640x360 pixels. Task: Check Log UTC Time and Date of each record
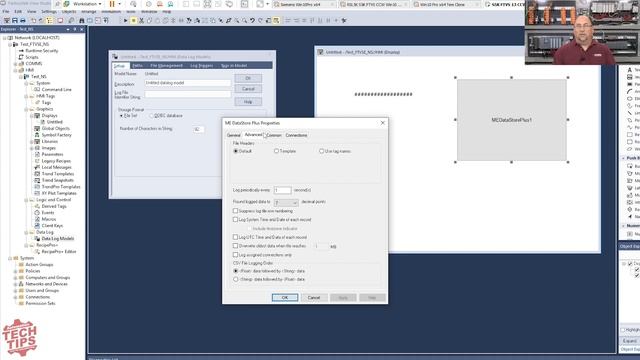pos(235,237)
